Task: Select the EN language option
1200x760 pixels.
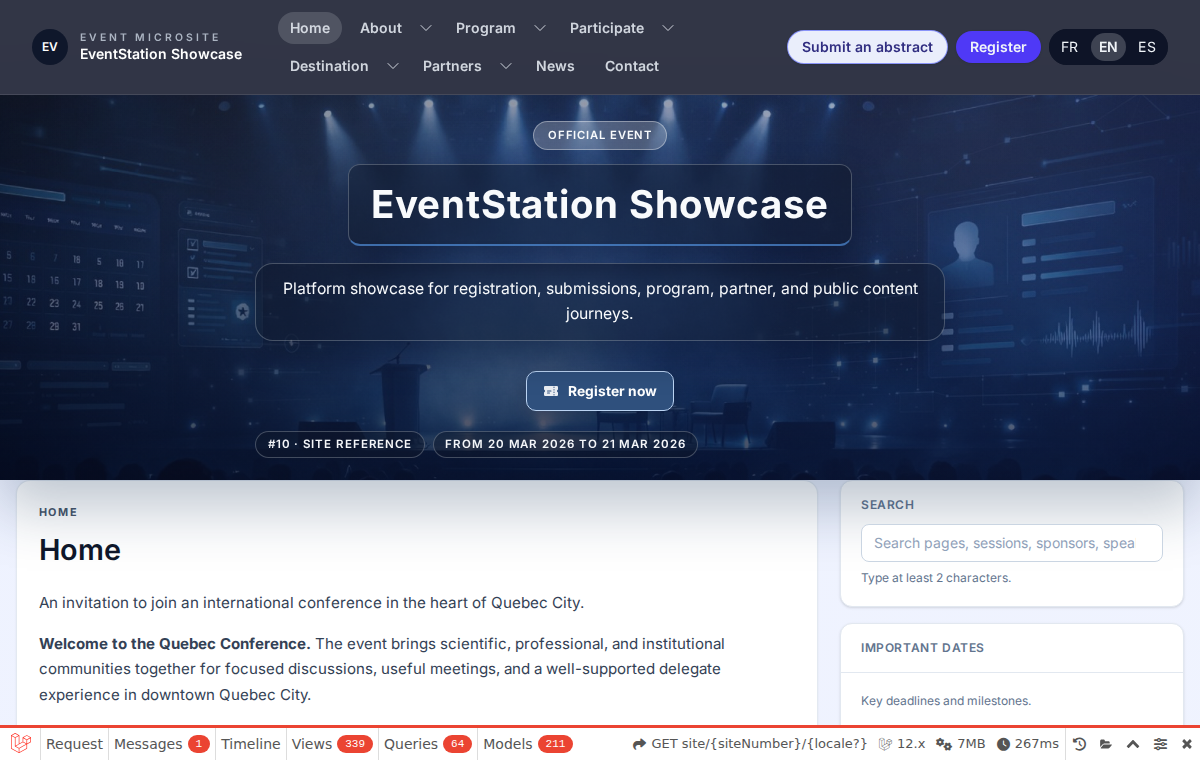Action: (1108, 47)
